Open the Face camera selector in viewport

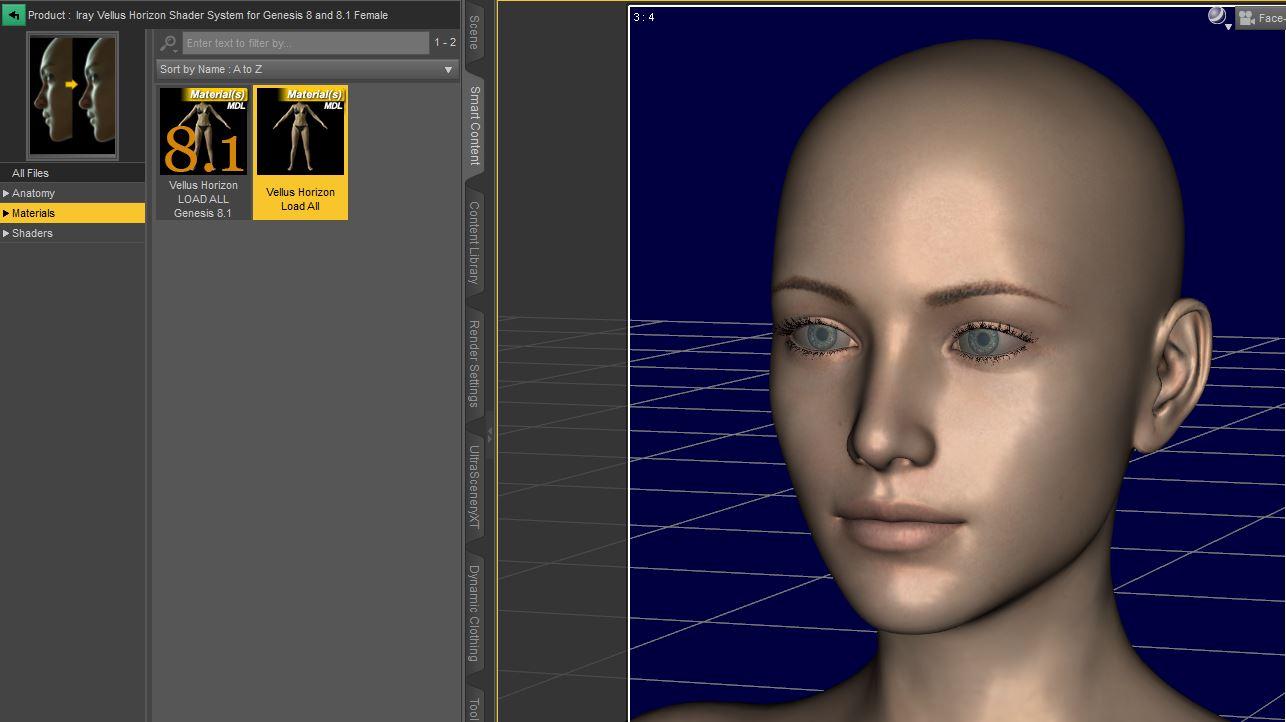click(1260, 18)
